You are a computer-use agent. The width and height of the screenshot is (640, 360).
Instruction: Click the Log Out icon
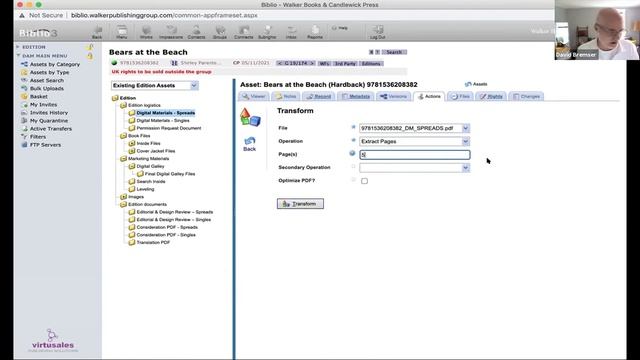(x=378, y=32)
